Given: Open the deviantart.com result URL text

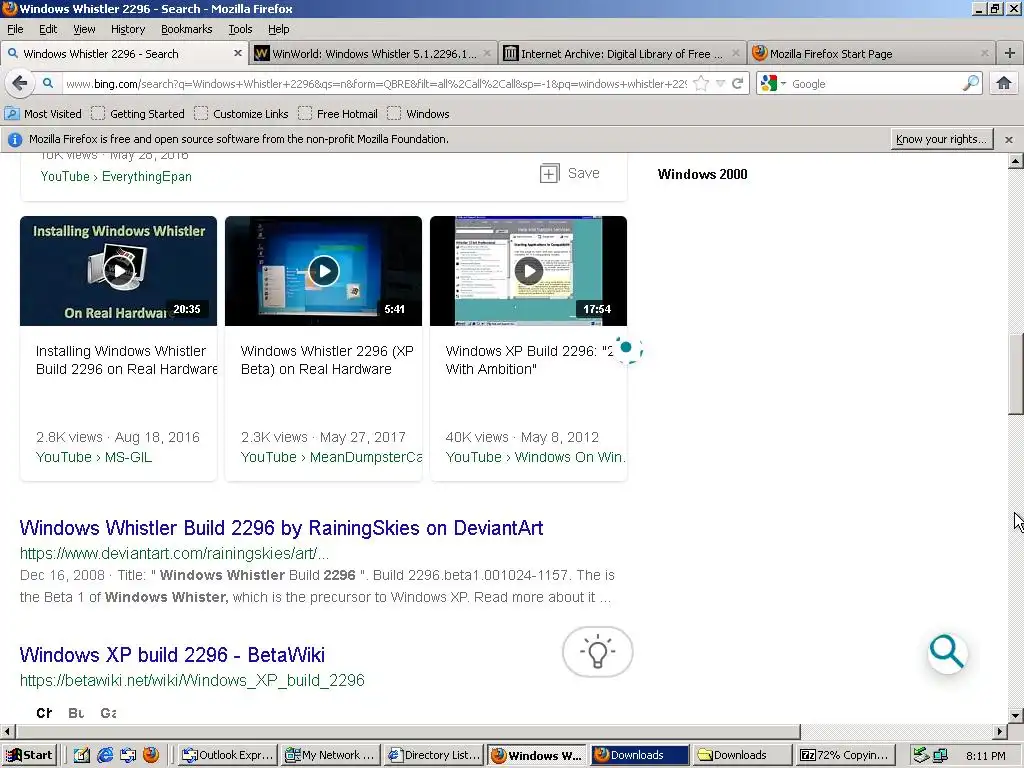Looking at the screenshot, I should tap(174, 554).
